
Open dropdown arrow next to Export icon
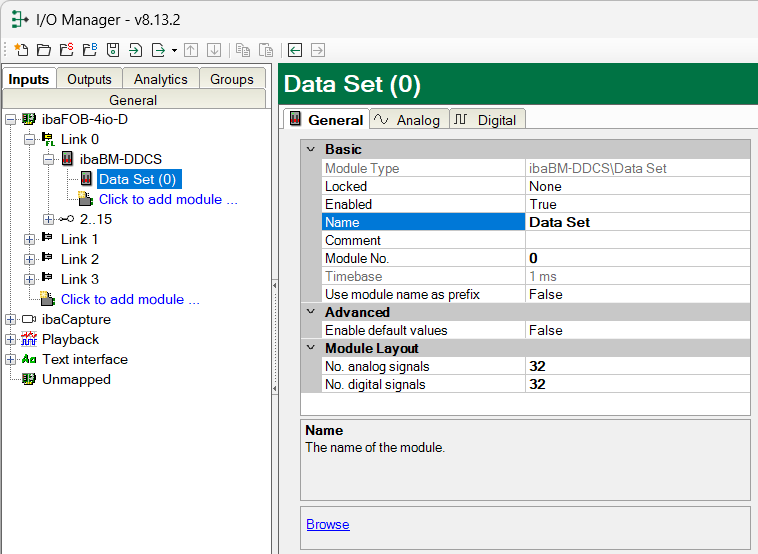click(174, 50)
